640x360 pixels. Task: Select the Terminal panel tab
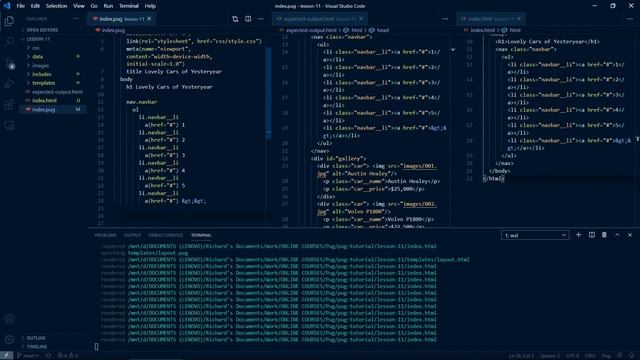(x=201, y=236)
